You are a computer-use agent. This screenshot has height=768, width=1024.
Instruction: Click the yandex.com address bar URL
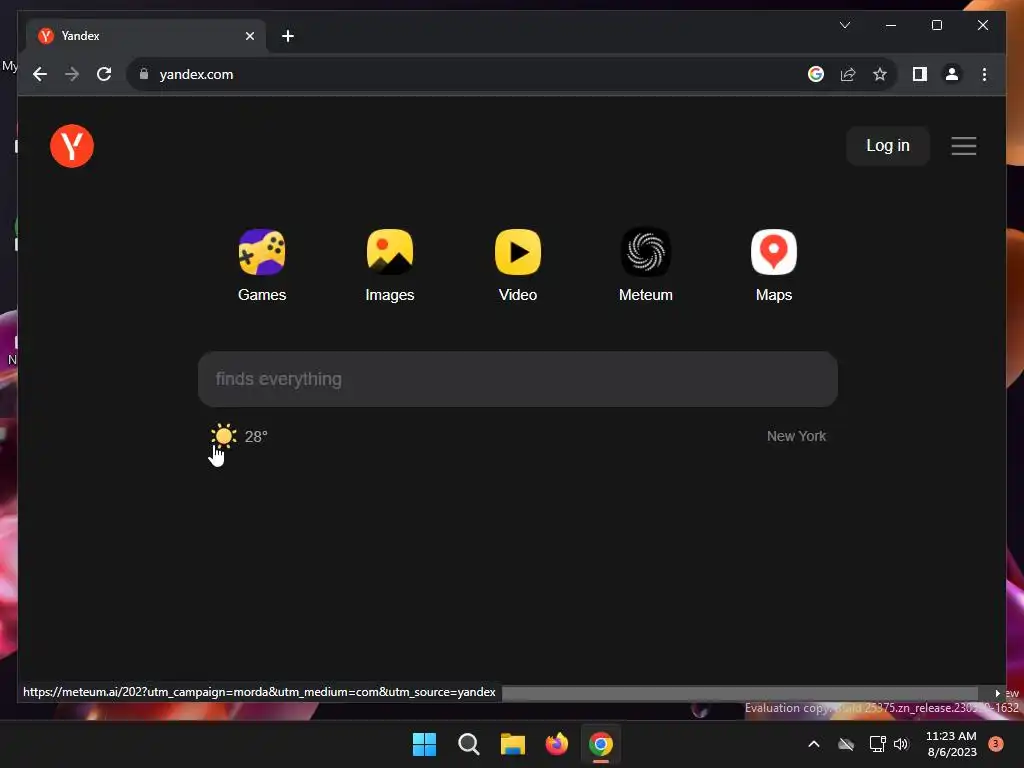(196, 74)
